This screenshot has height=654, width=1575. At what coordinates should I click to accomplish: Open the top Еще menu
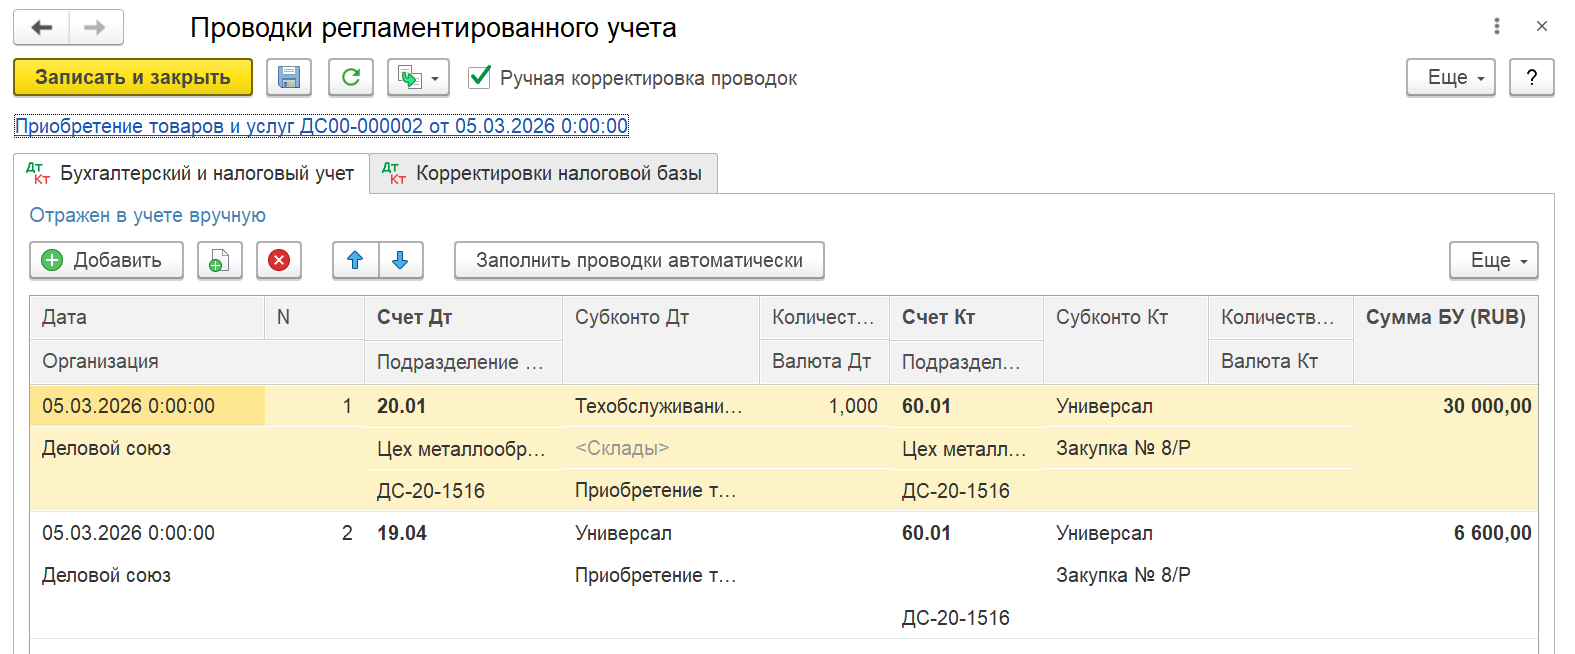1450,77
